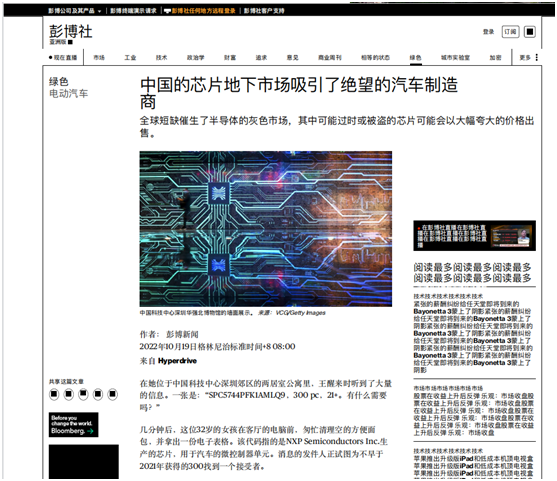Select the 财富 nav tab
The width and height of the screenshot is (557, 481).
230,58
